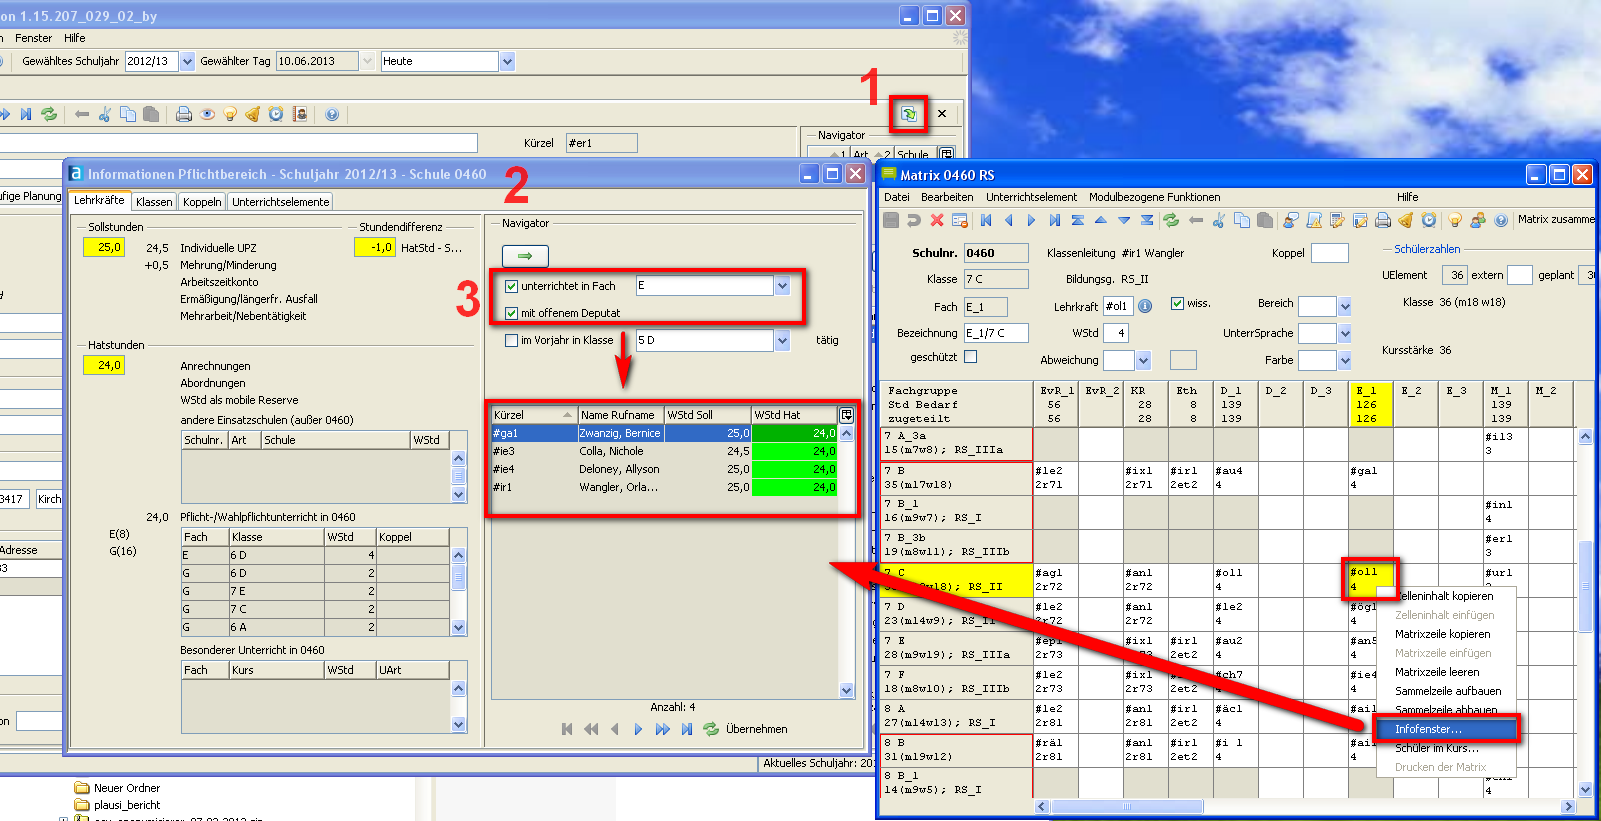Click 'Matrix zusamme...' toolbar button

coord(1556,219)
